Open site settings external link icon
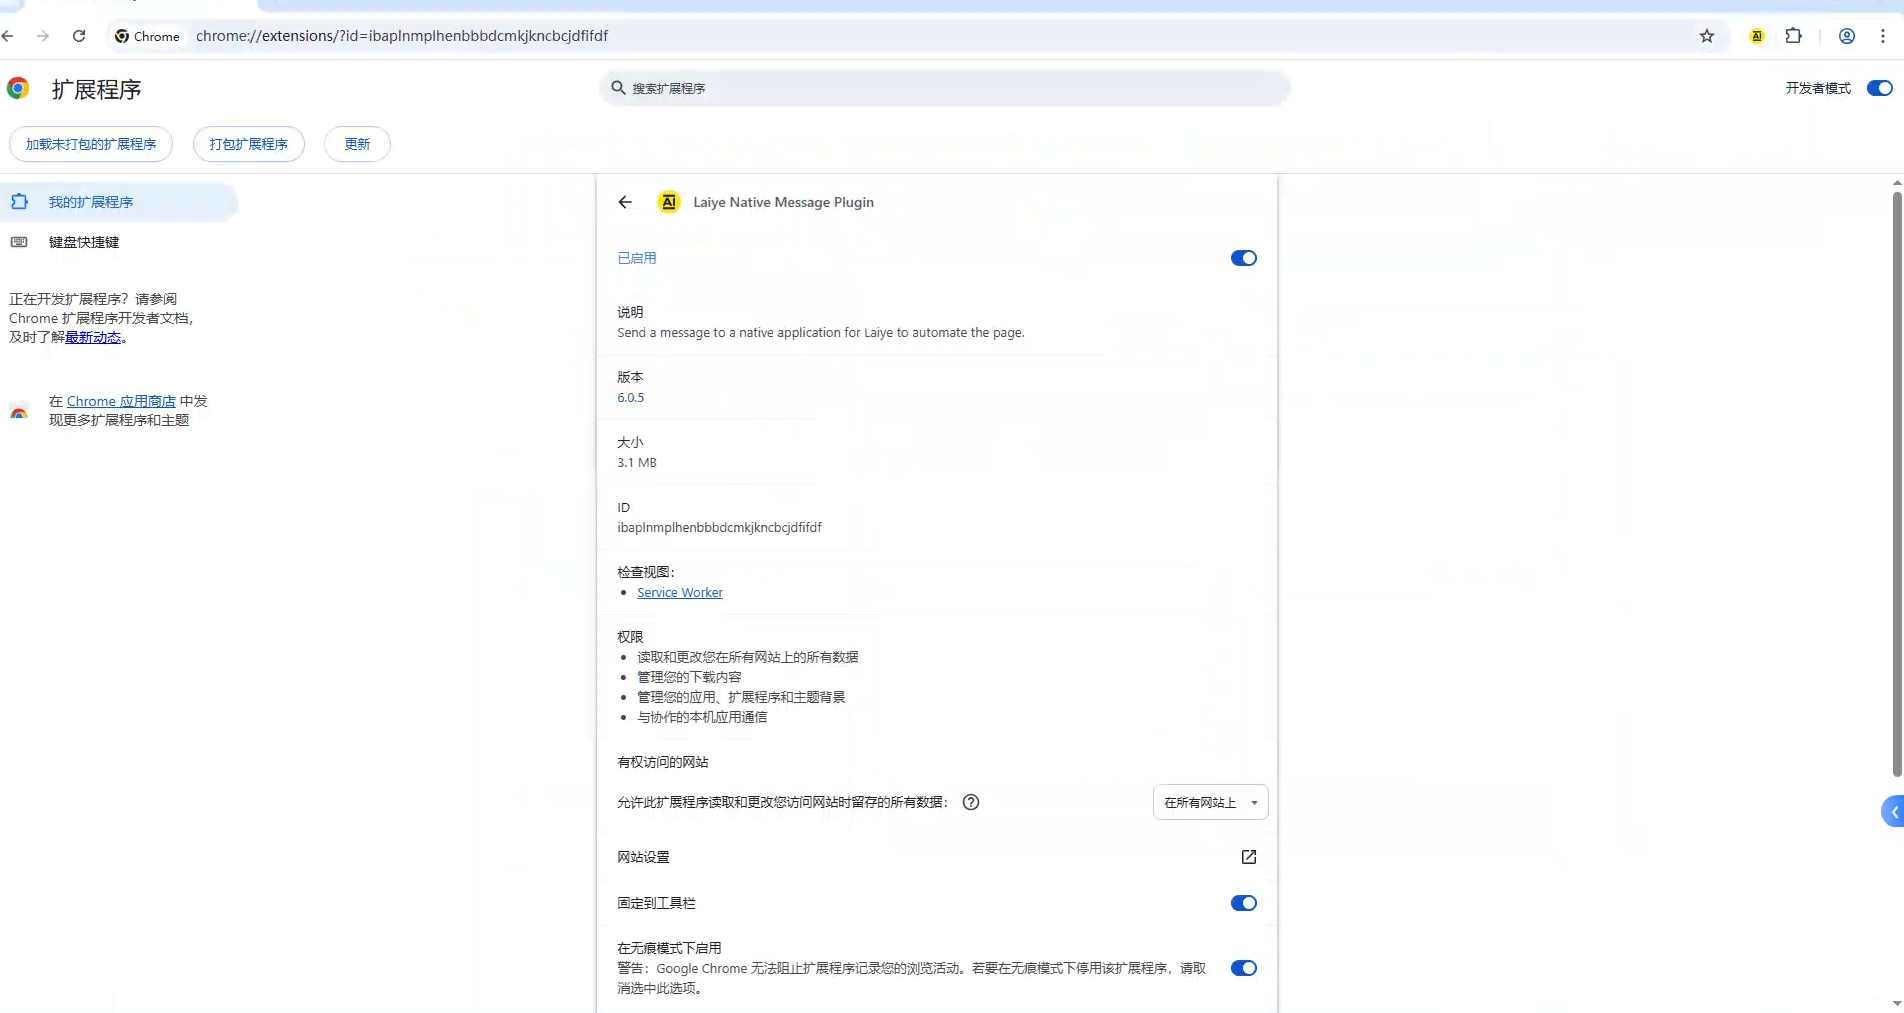This screenshot has width=1904, height=1013. (x=1248, y=857)
